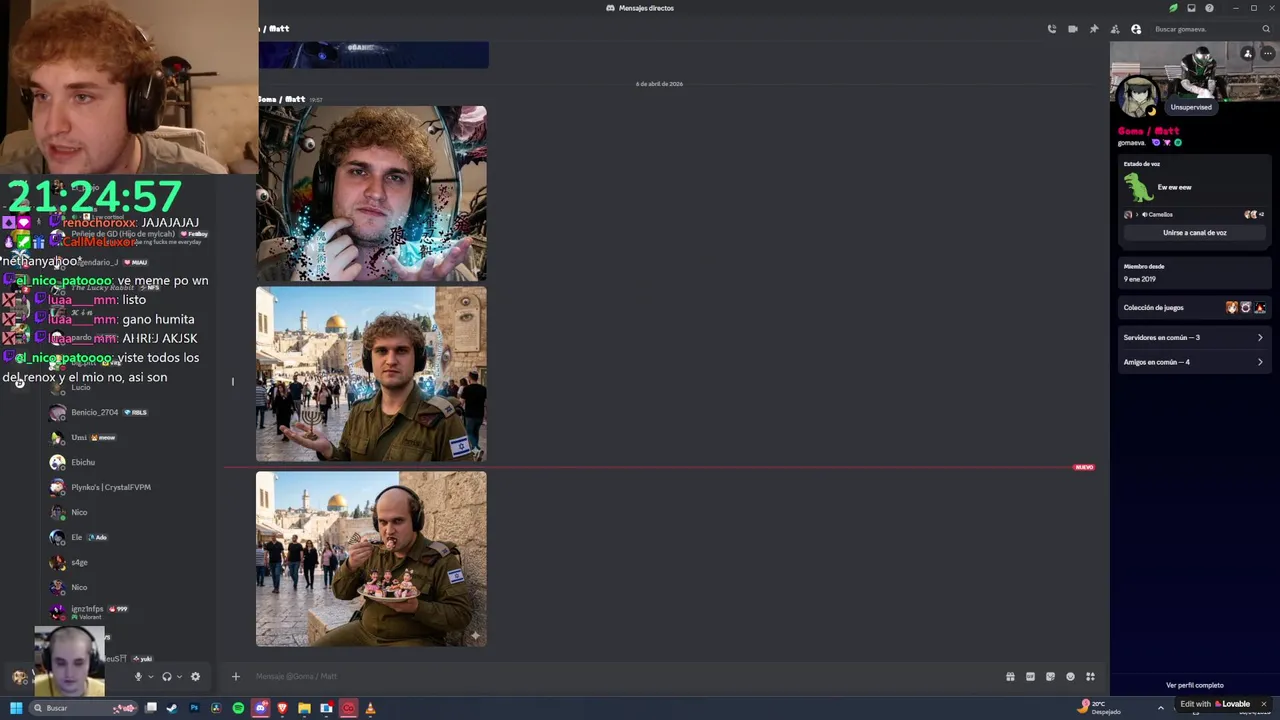Open microphone input options arrow
This screenshot has height=720, width=1280.
point(151,677)
